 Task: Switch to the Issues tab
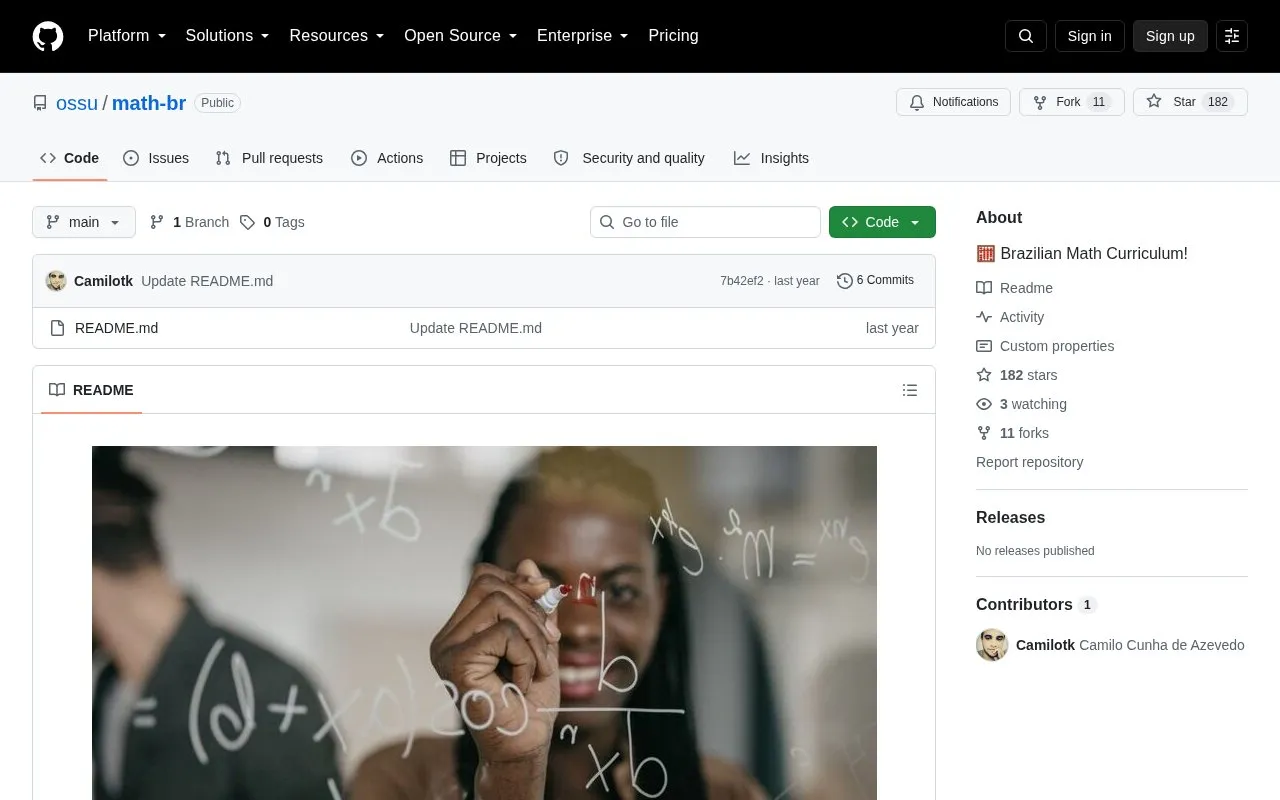point(156,158)
